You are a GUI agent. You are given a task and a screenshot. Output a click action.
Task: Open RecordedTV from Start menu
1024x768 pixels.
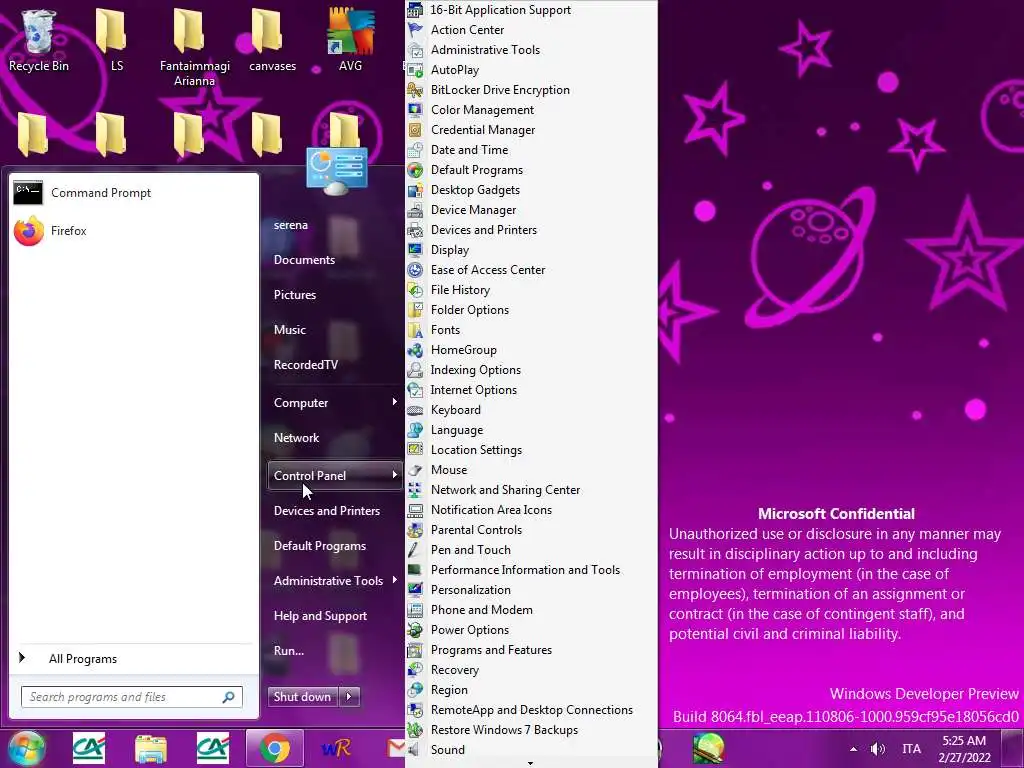pyautogui.click(x=306, y=365)
